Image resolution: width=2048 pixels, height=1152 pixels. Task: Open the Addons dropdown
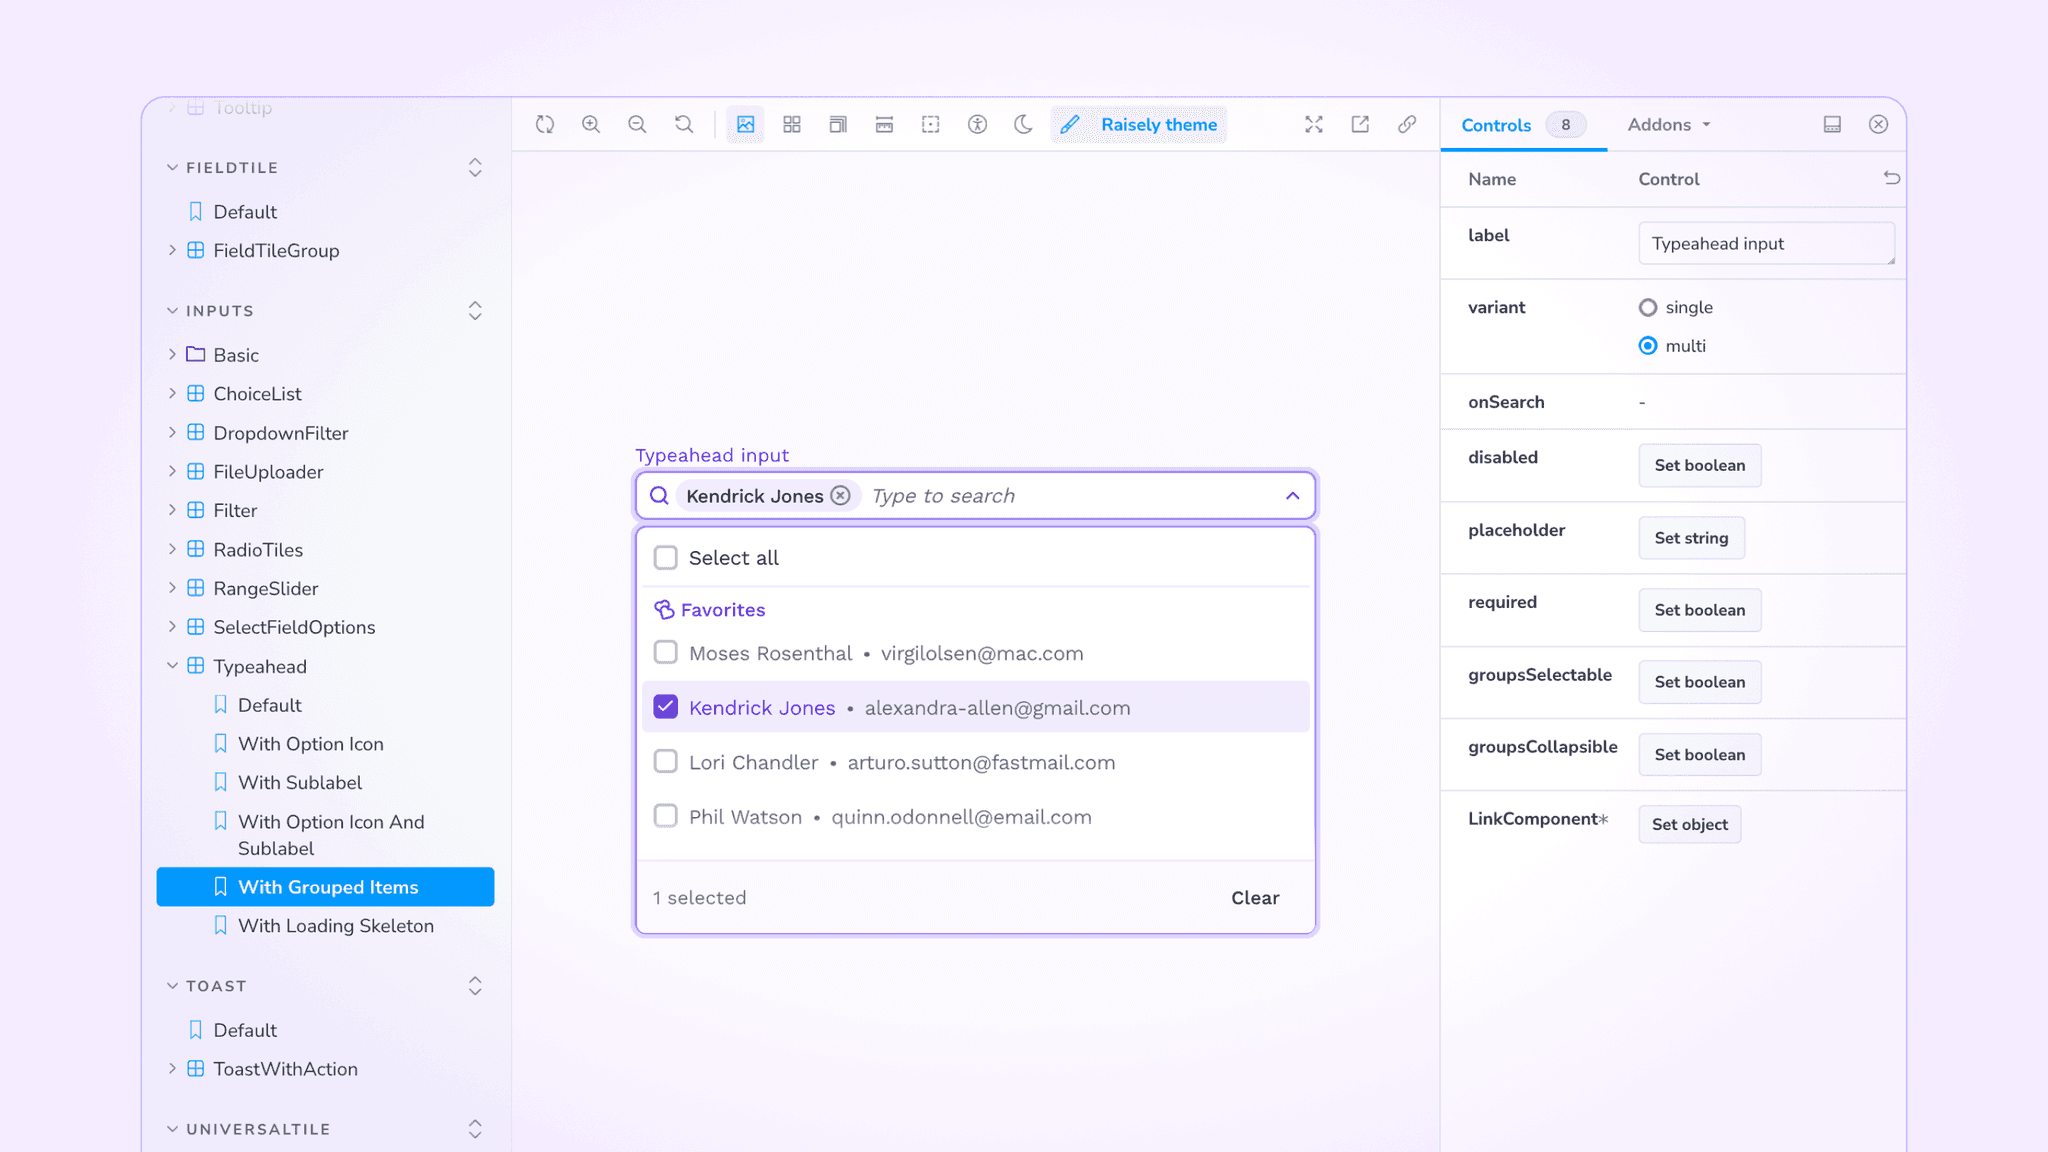tap(1669, 125)
